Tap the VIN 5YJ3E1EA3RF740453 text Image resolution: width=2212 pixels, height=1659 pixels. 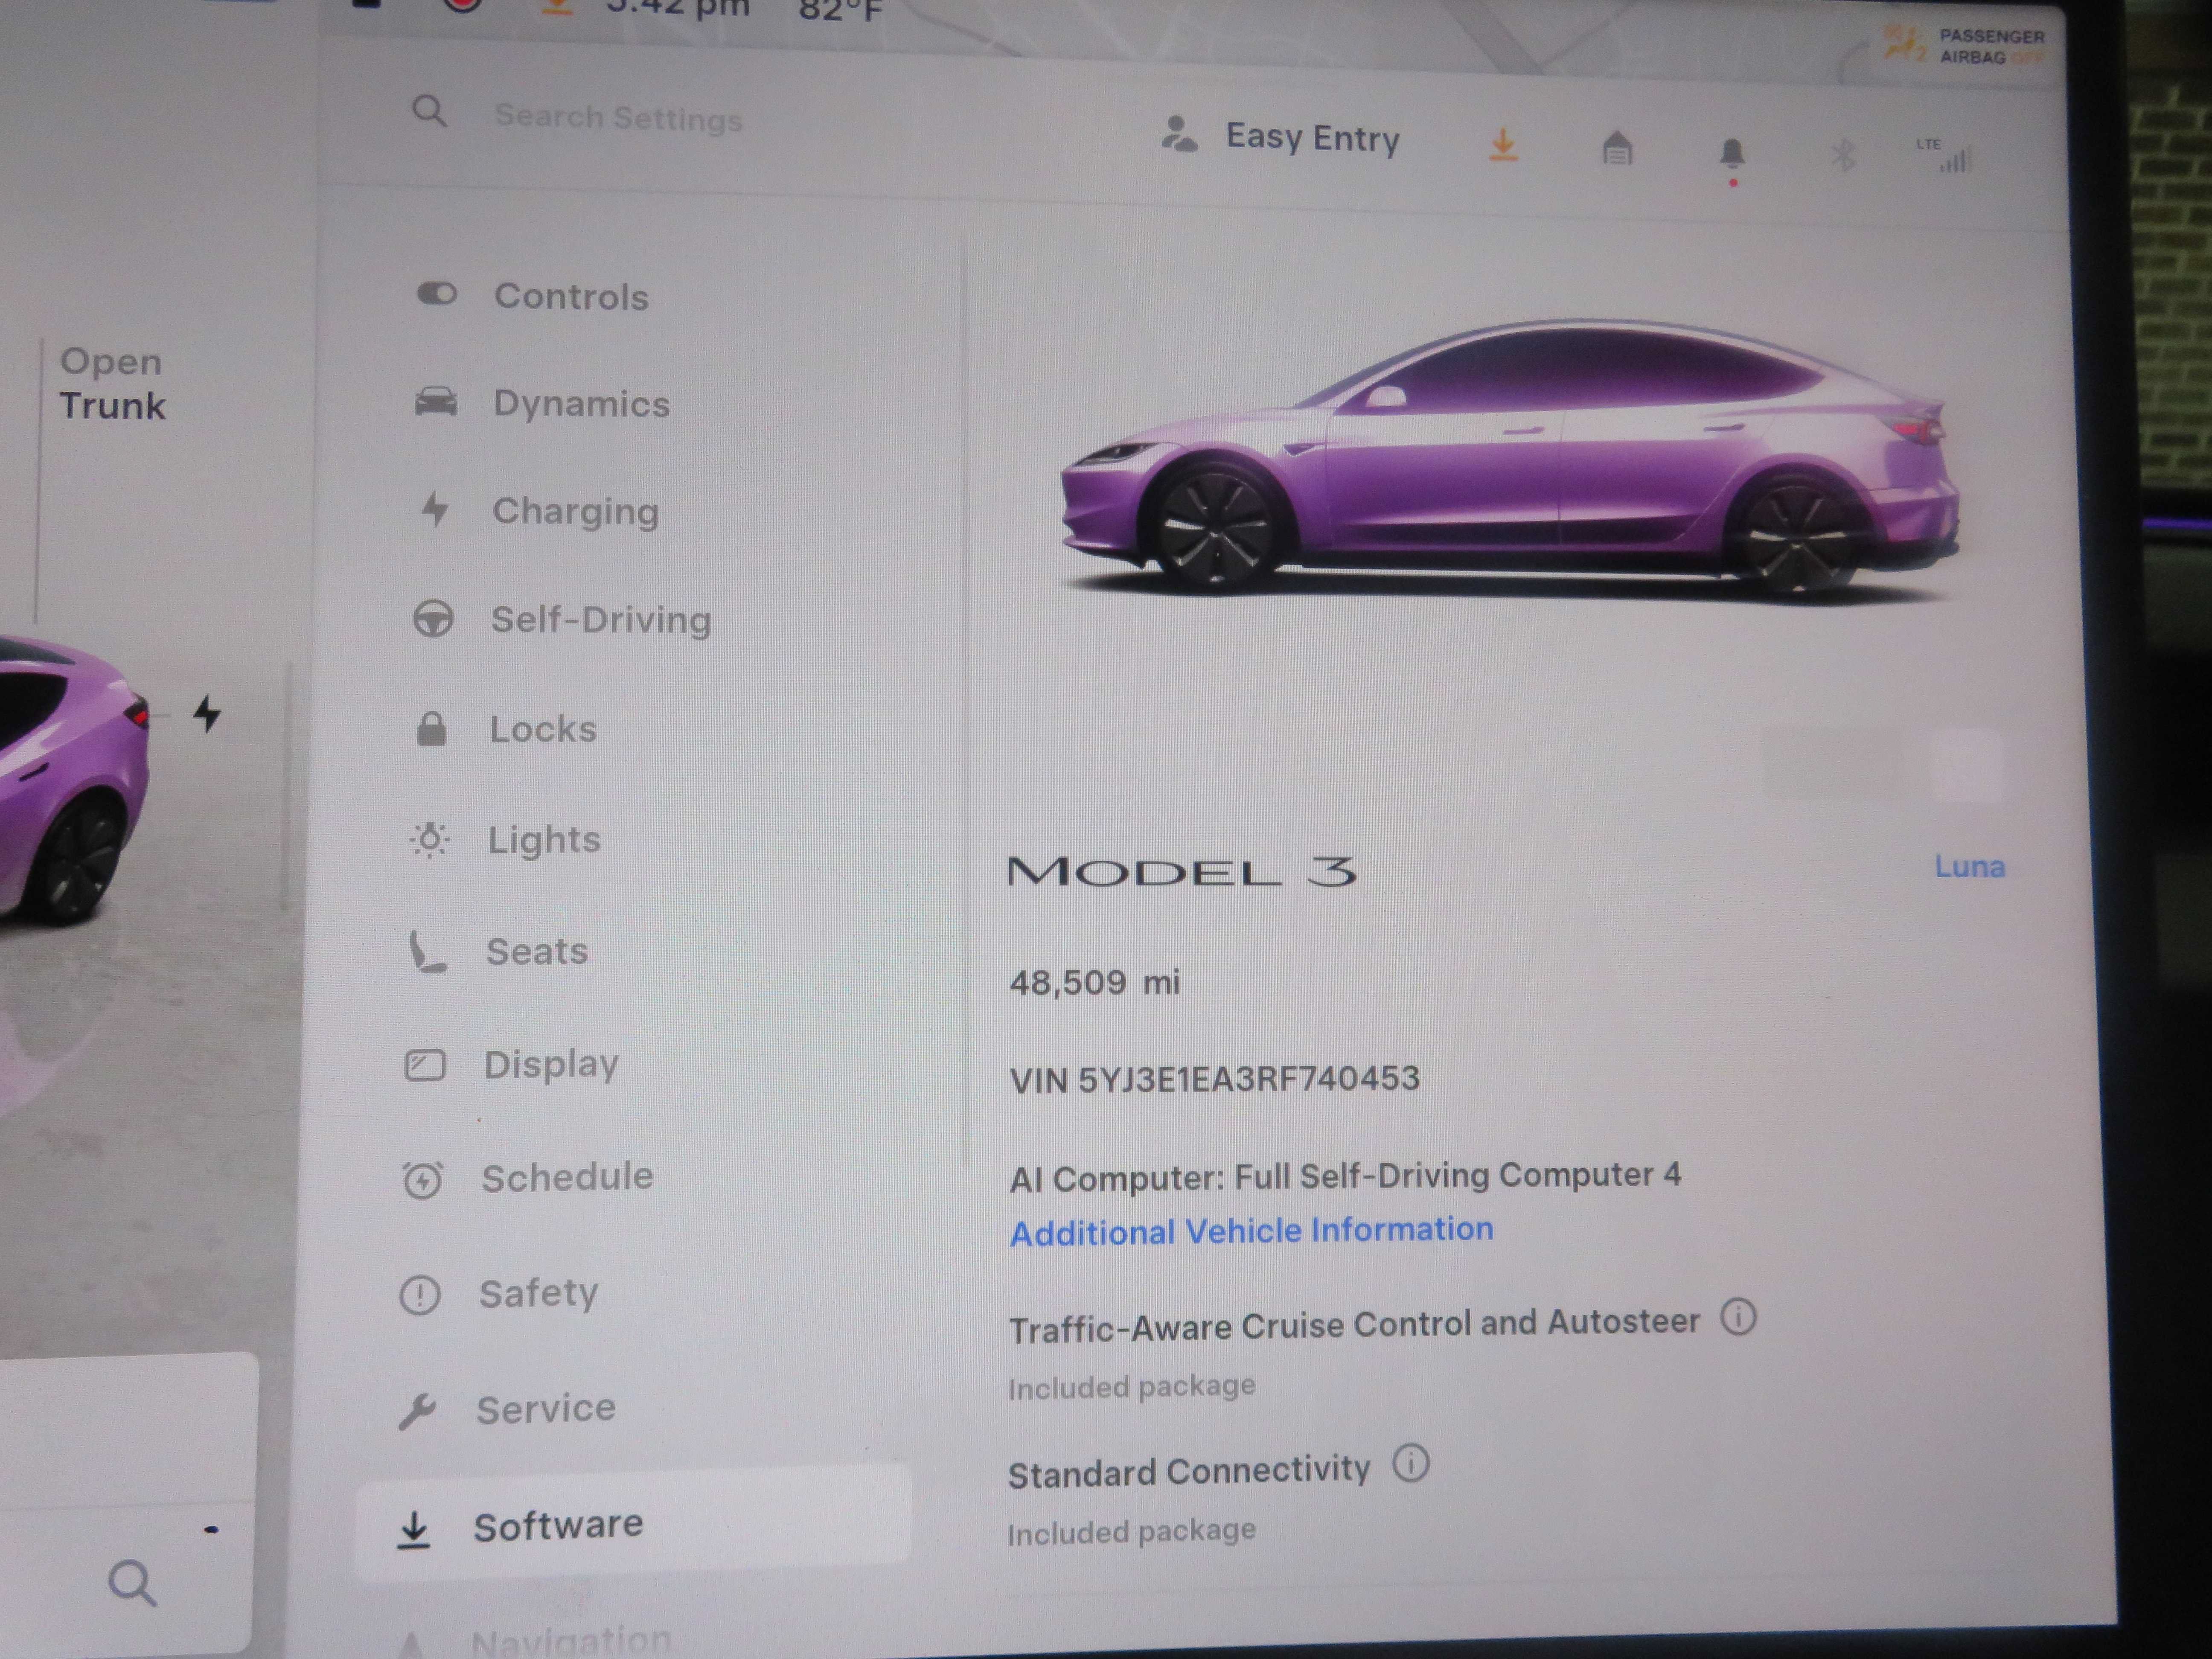tap(1214, 1079)
